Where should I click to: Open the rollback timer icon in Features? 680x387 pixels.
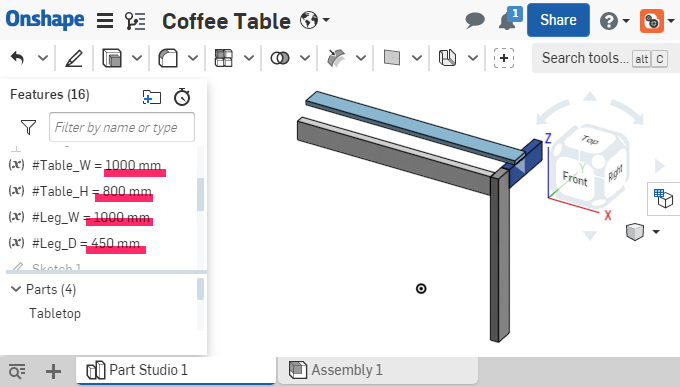182,97
